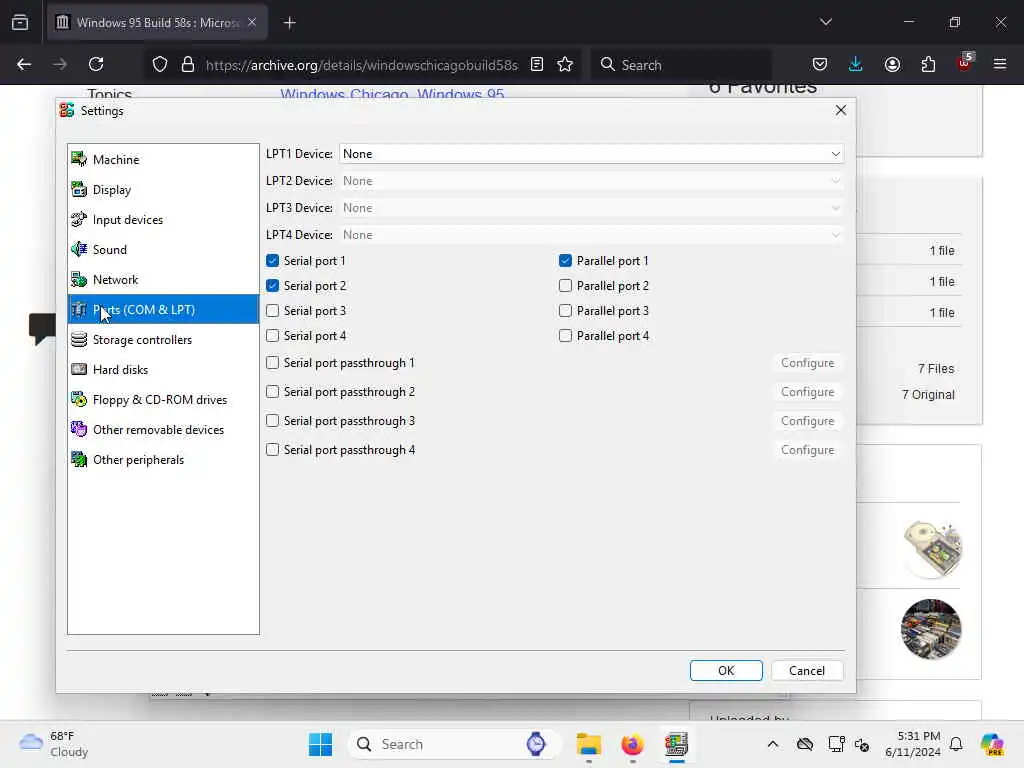Open the LPT1 Device dropdown
The height and width of the screenshot is (768, 1024).
point(591,154)
